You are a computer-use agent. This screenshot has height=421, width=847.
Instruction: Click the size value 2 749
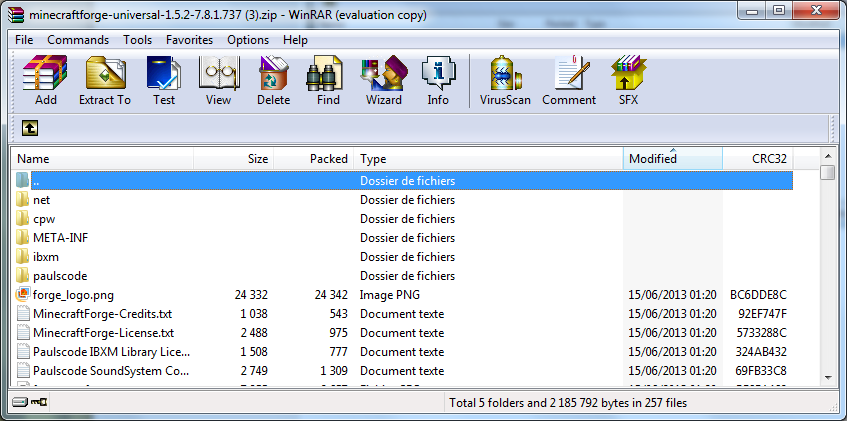(254, 371)
